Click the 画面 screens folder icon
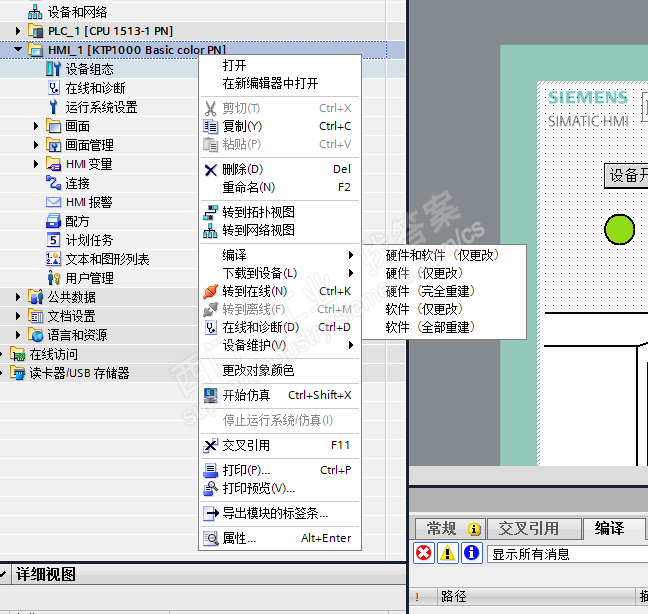This screenshot has height=614, width=648. 53,126
